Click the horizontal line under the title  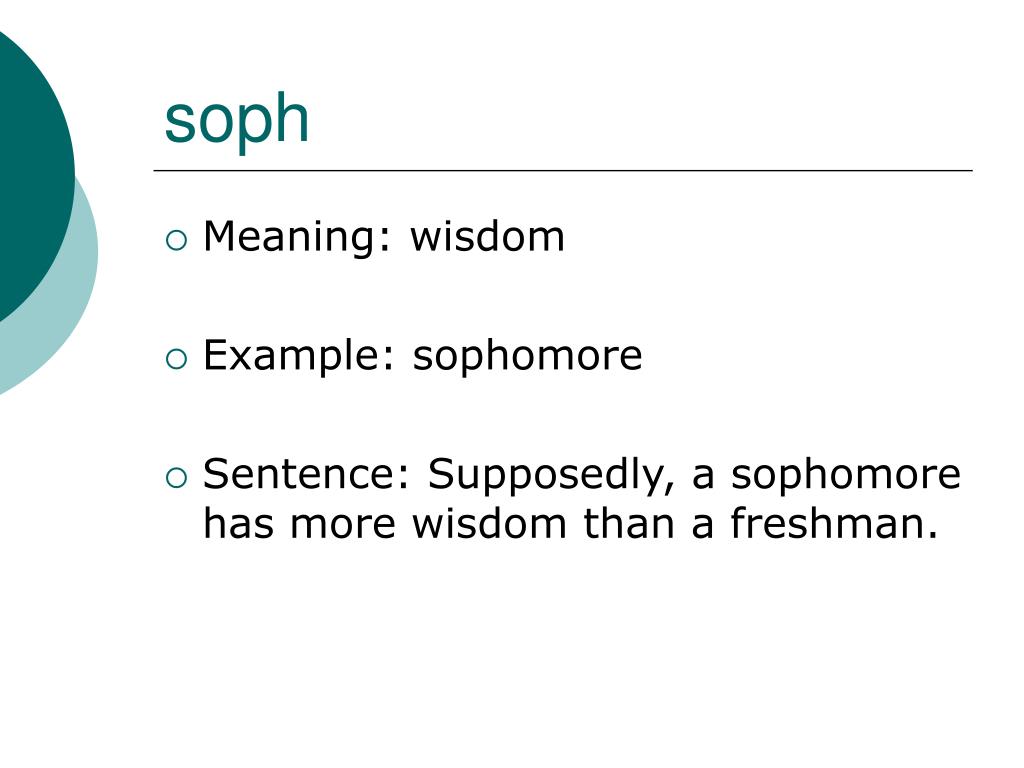[563, 170]
